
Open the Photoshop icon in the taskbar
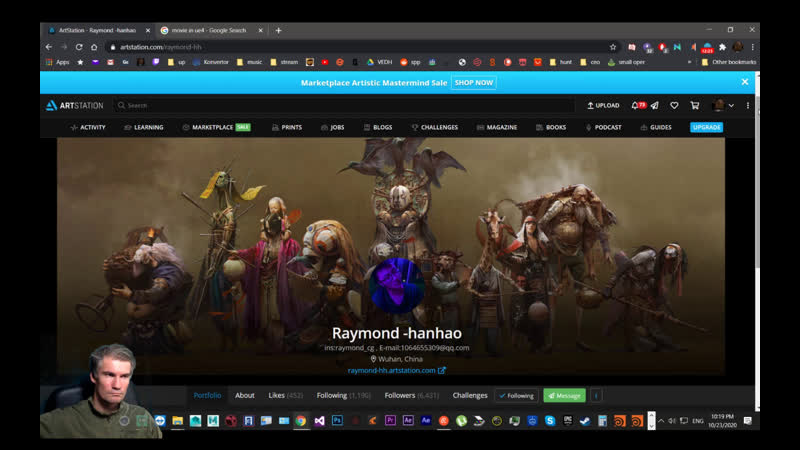(338, 421)
